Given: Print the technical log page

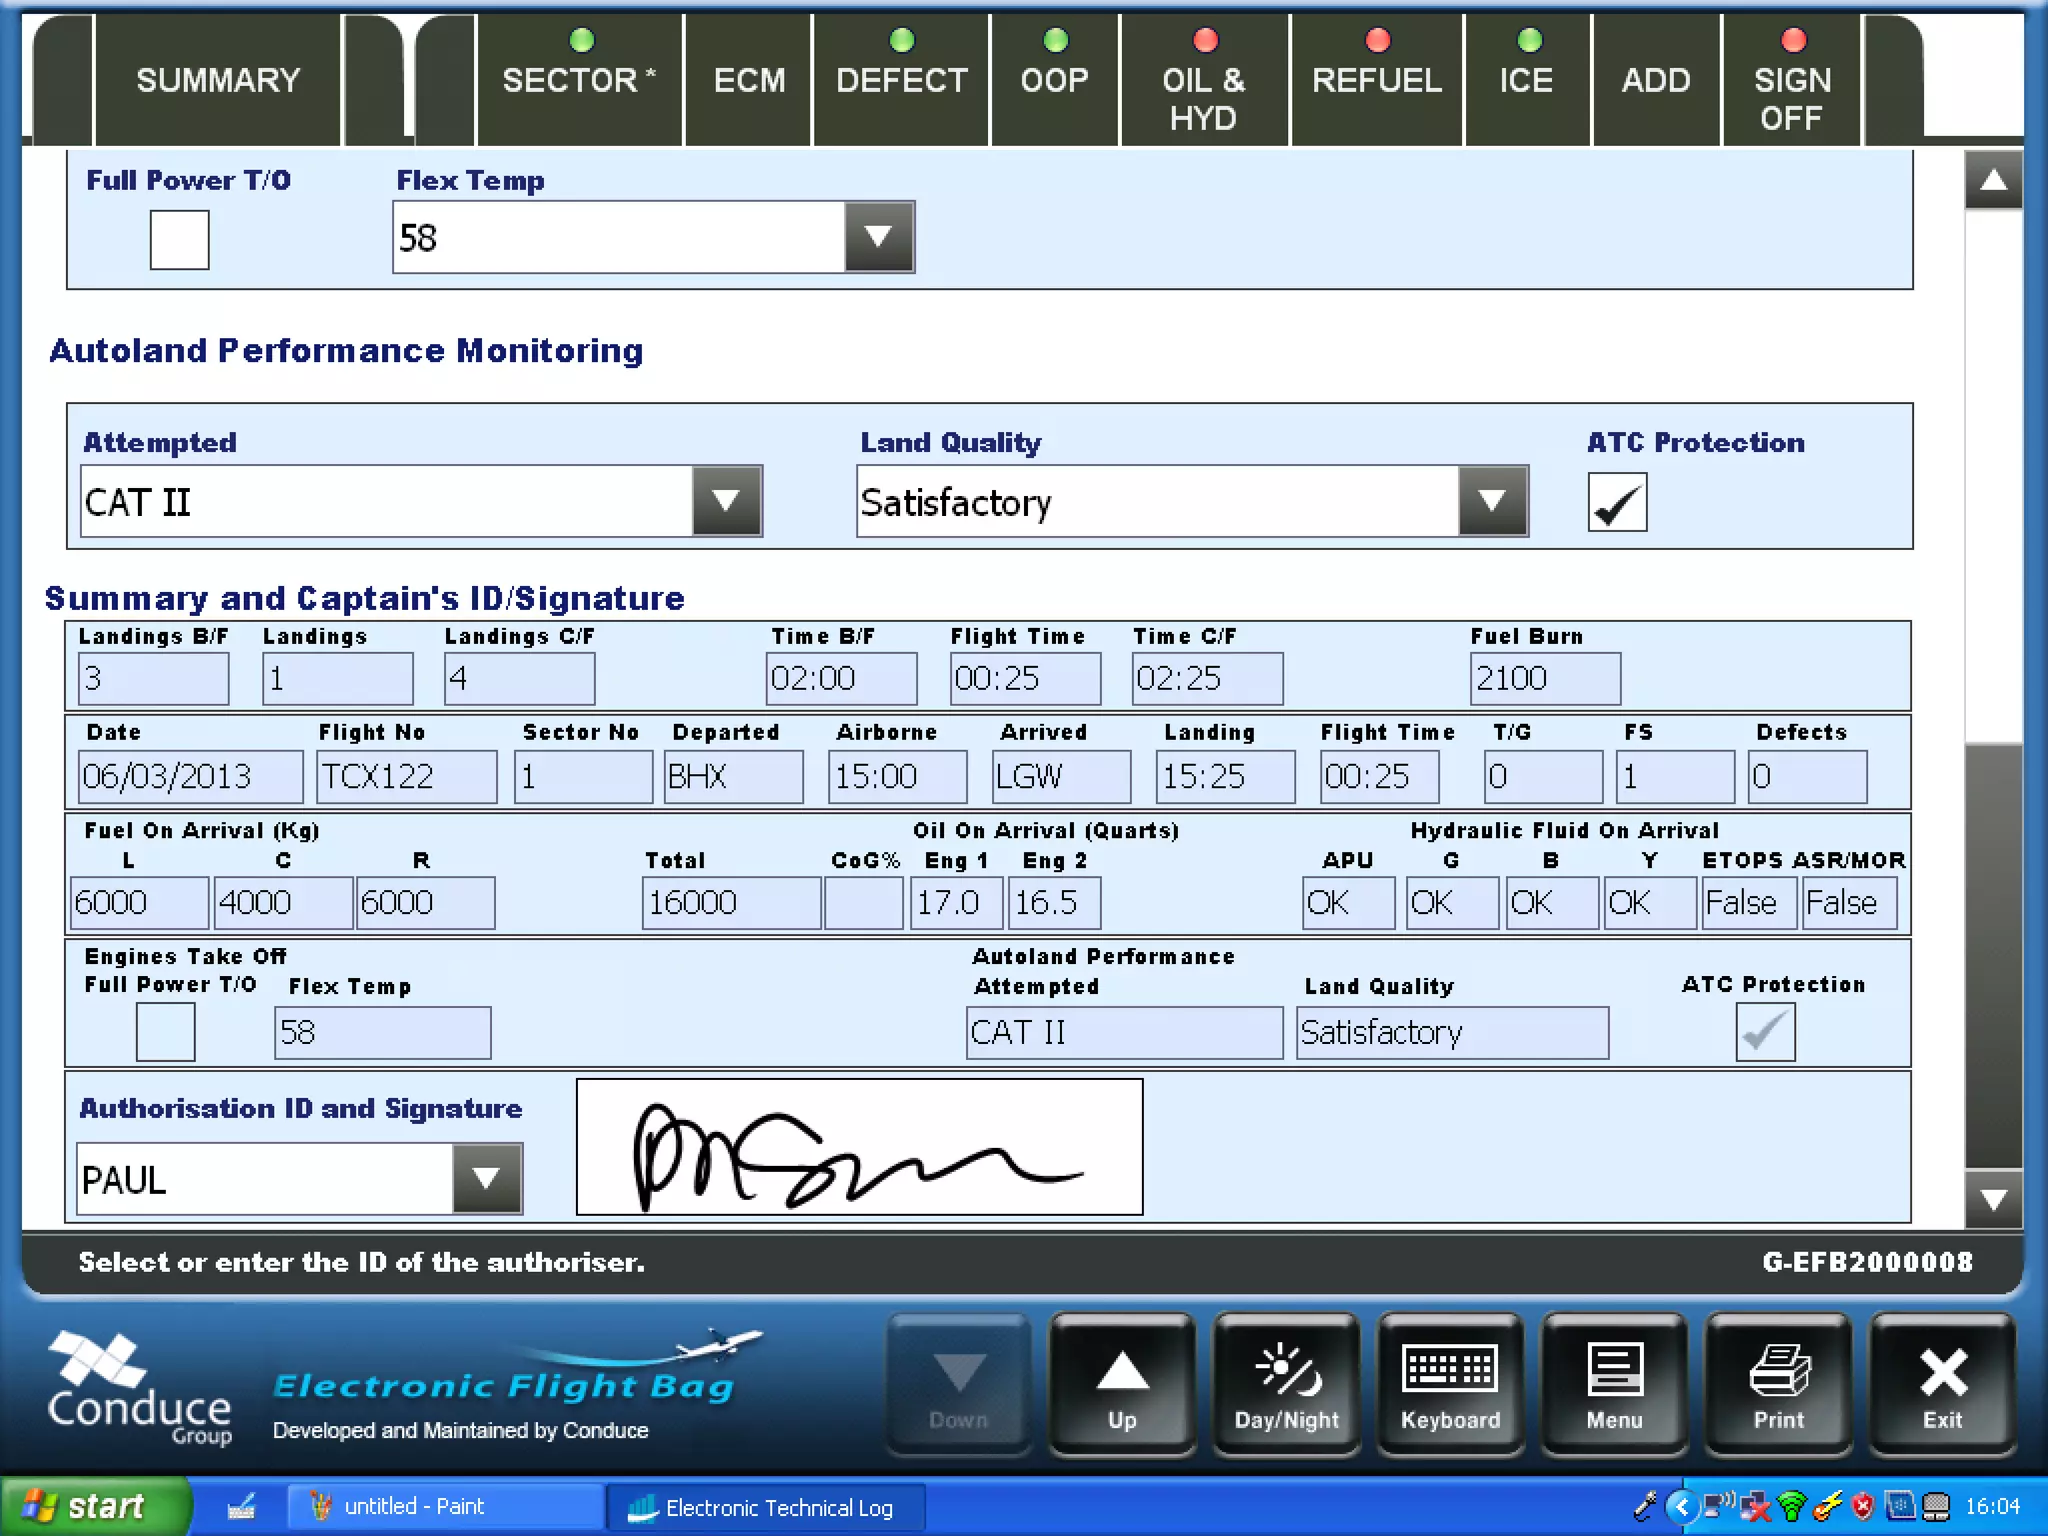Looking at the screenshot, I should point(1778,1386).
